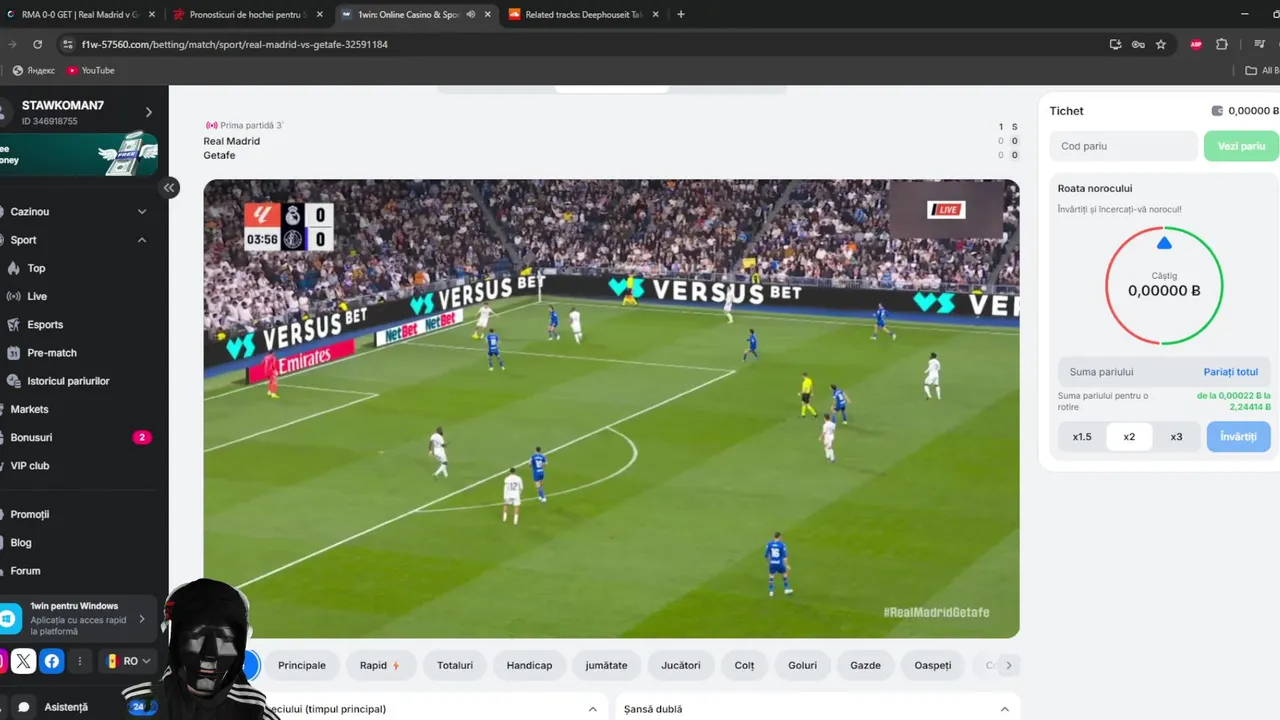Click the live match video stream

click(611, 408)
